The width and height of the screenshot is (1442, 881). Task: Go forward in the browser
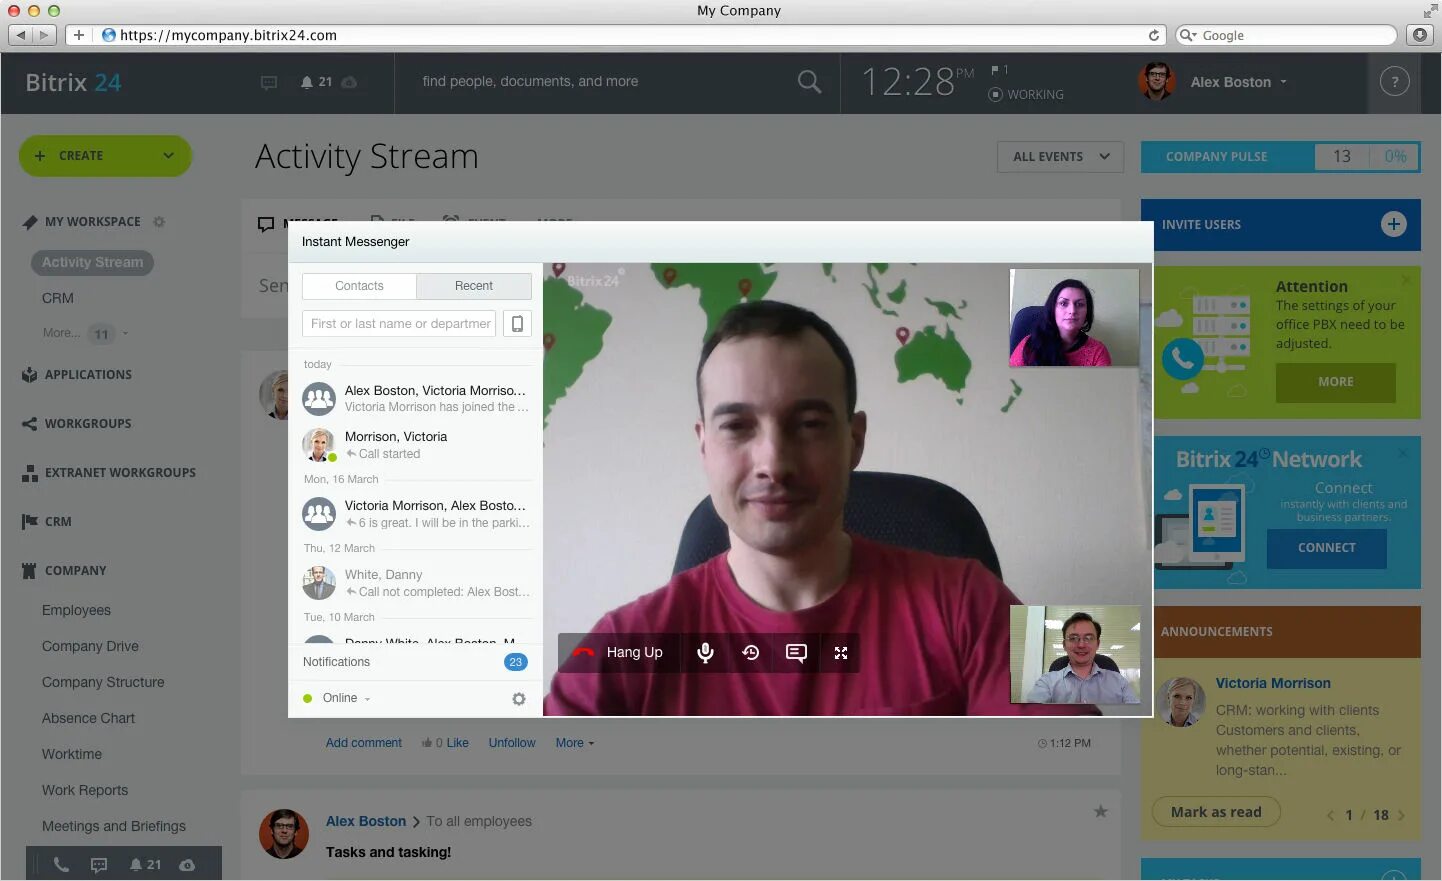(44, 35)
